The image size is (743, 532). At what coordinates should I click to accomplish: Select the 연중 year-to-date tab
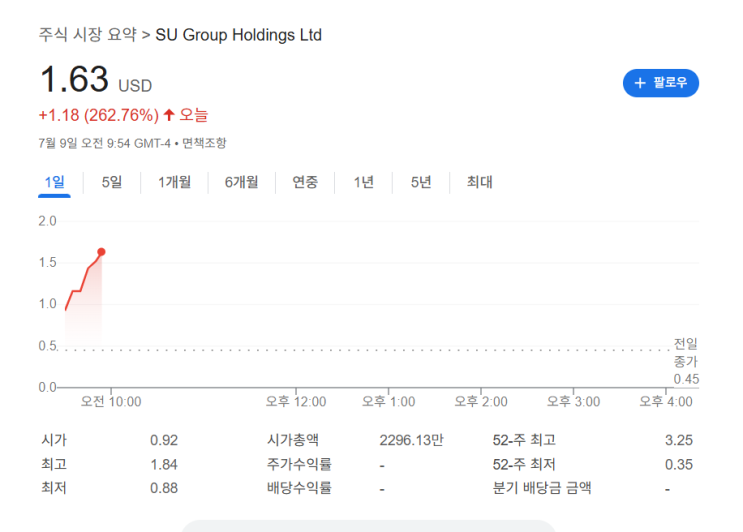(x=305, y=182)
